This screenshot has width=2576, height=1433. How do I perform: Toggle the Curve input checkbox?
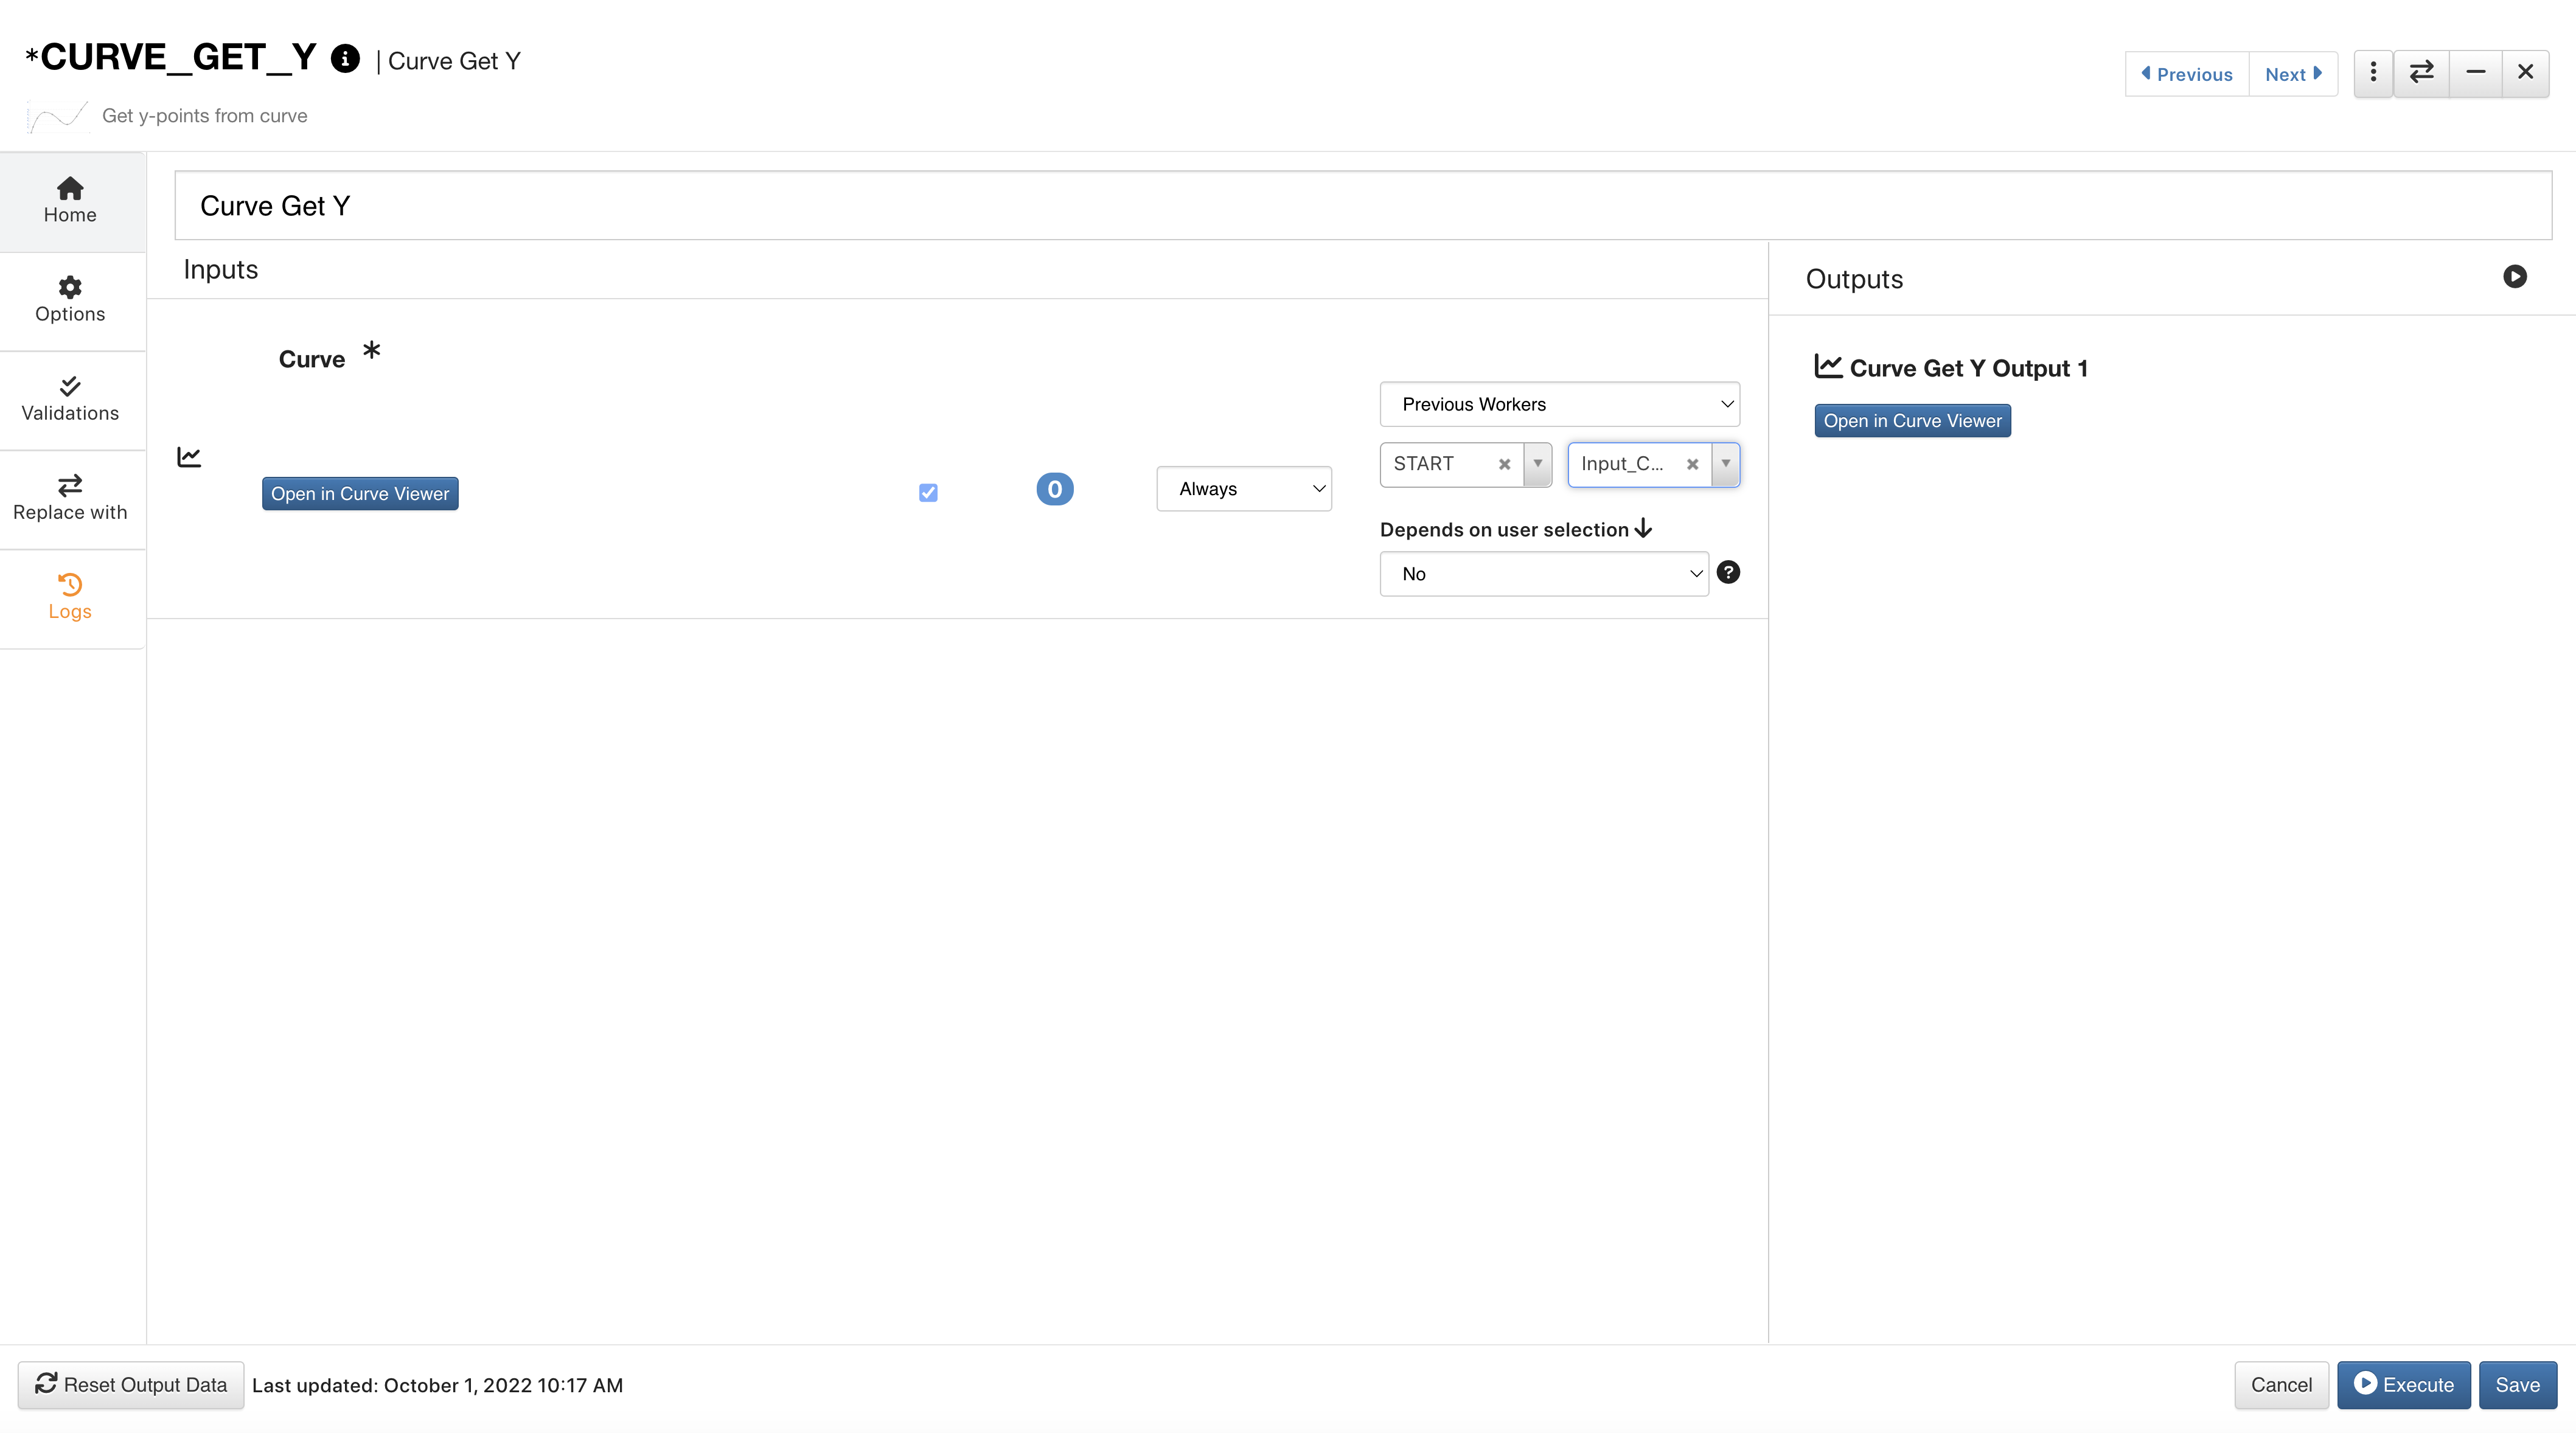coord(928,492)
